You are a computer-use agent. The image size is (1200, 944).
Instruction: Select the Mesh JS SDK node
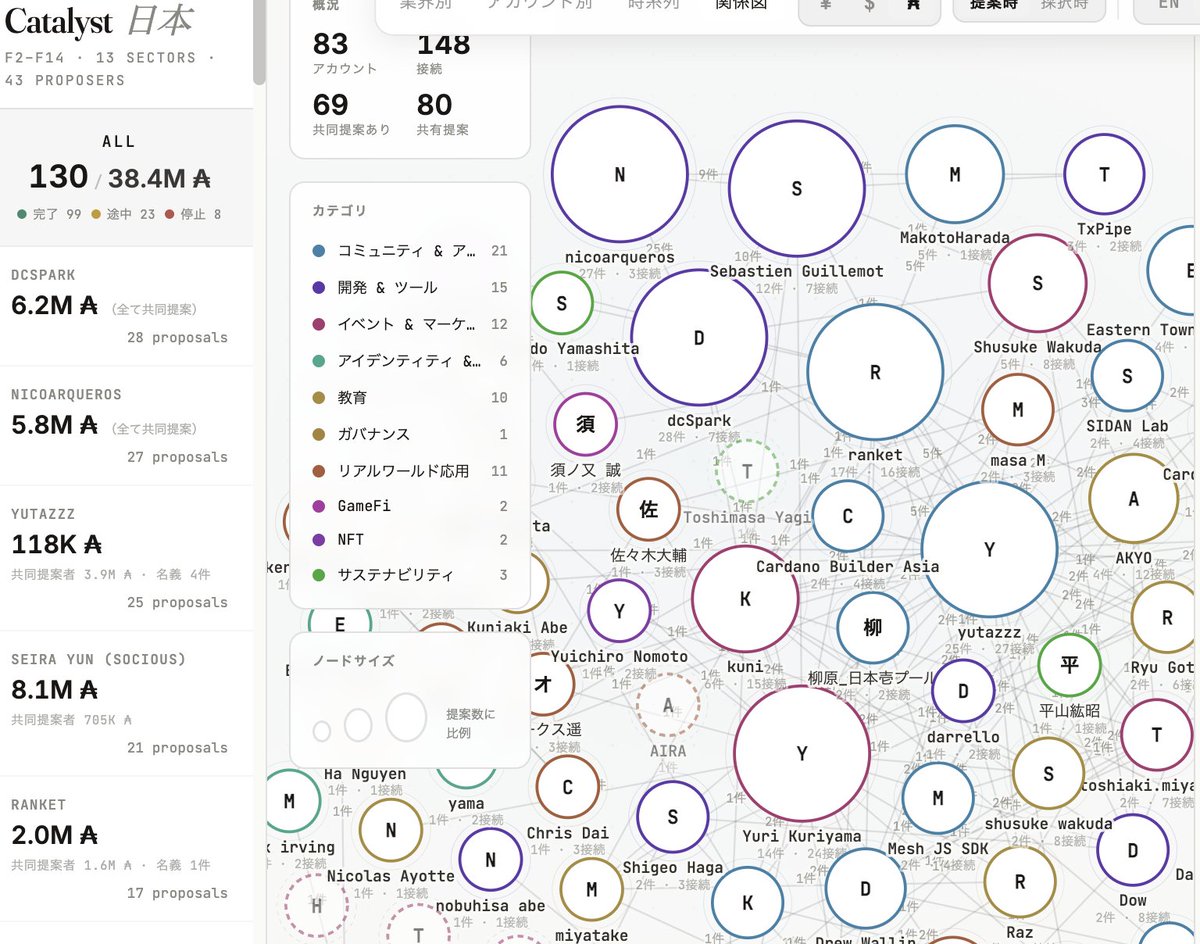point(938,798)
